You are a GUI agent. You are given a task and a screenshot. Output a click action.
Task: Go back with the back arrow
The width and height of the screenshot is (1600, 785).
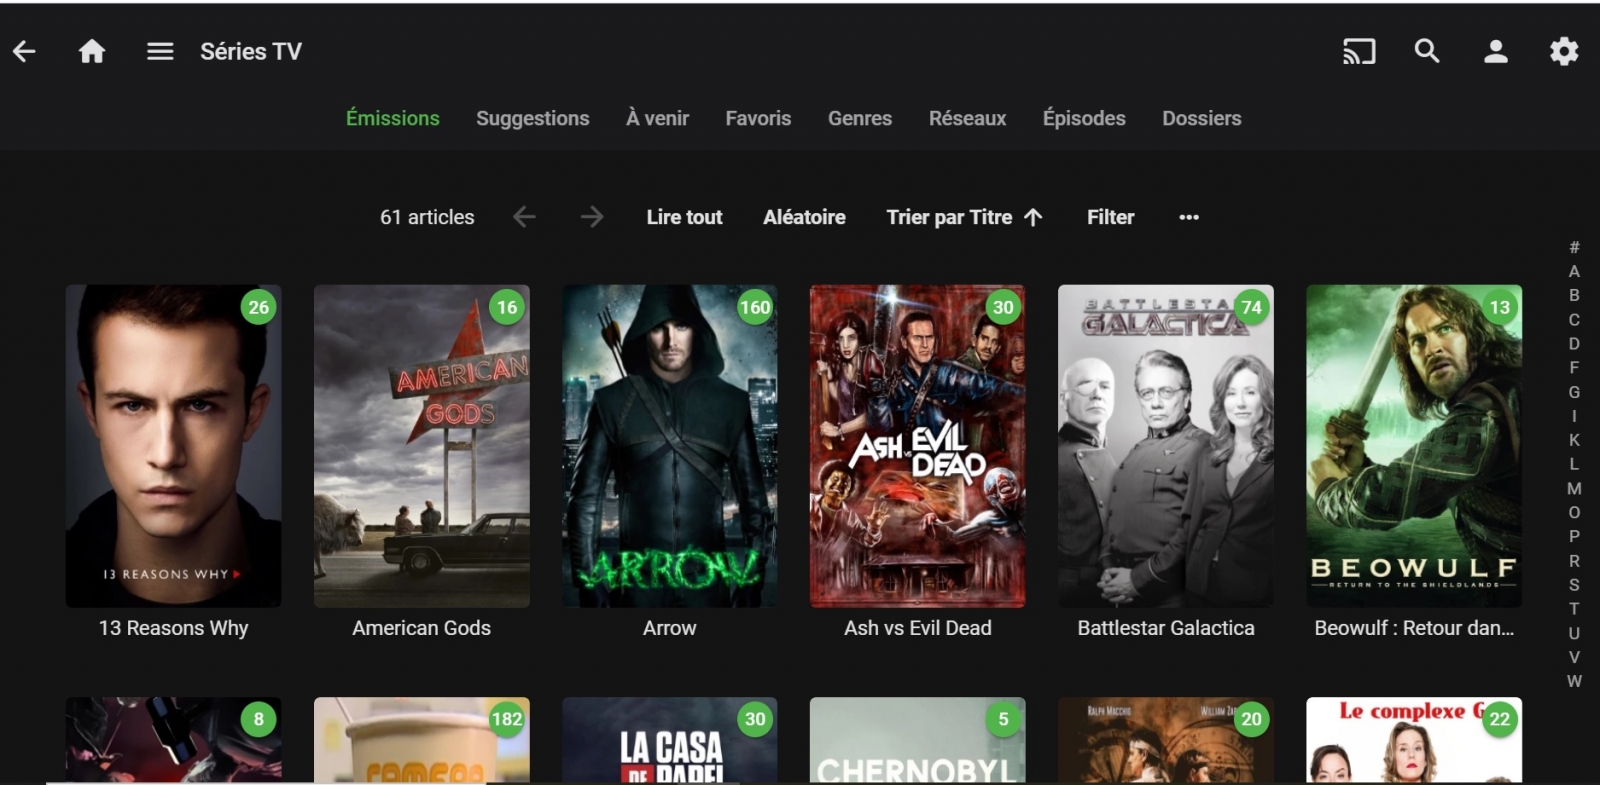point(24,51)
